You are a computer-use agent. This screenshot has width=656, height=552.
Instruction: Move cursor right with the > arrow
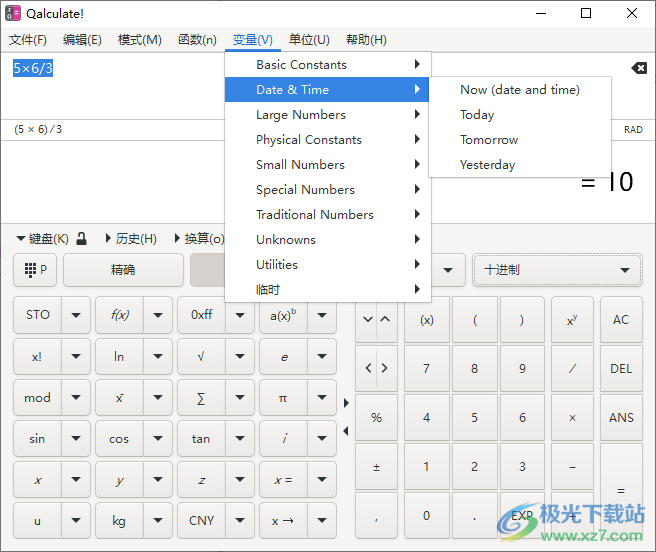click(x=385, y=368)
